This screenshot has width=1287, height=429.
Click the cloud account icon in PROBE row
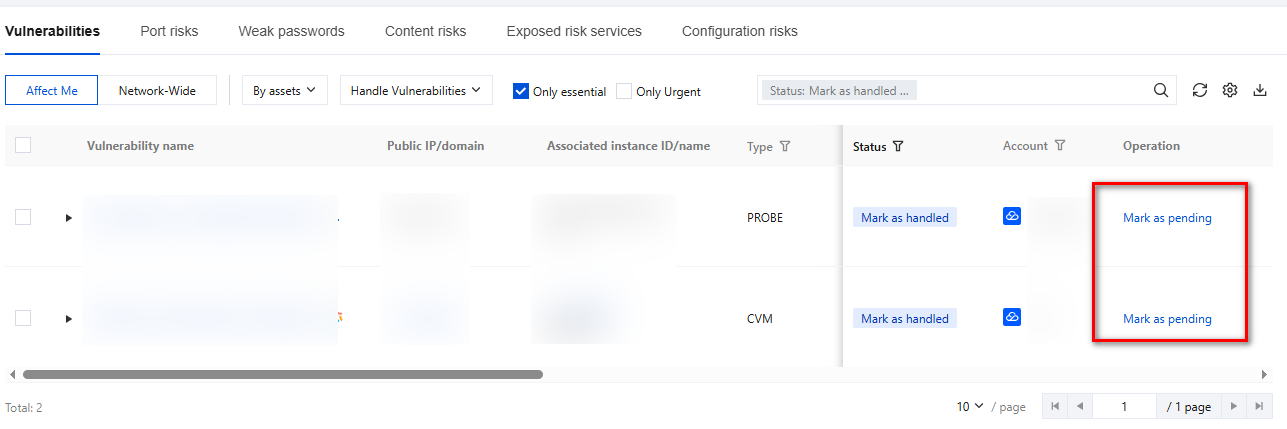tap(1012, 216)
